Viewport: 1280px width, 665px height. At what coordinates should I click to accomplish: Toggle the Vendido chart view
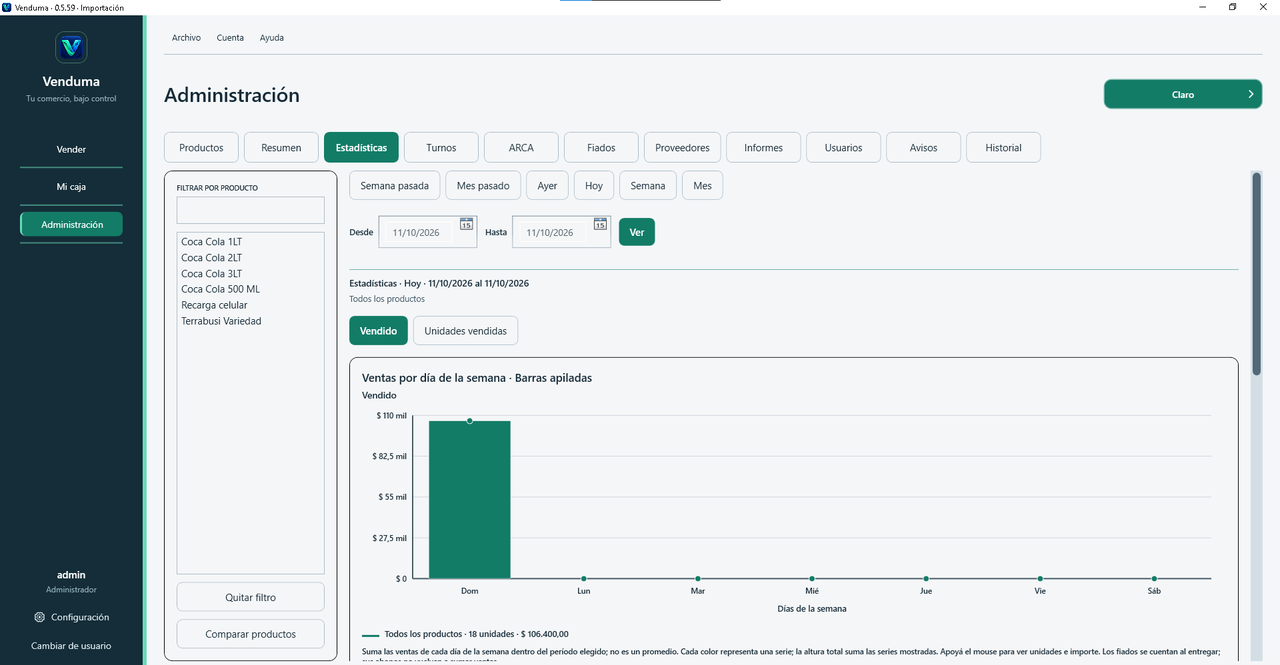point(378,331)
